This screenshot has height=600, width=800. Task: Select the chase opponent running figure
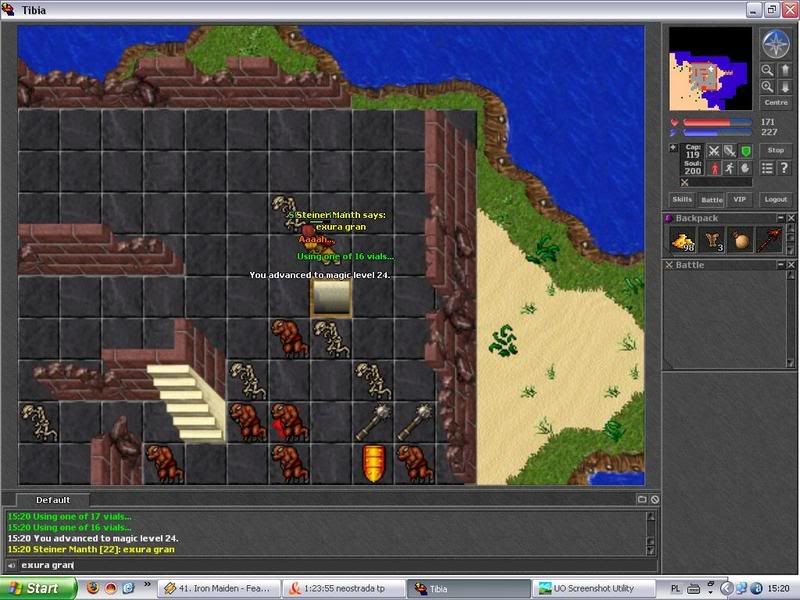730,168
